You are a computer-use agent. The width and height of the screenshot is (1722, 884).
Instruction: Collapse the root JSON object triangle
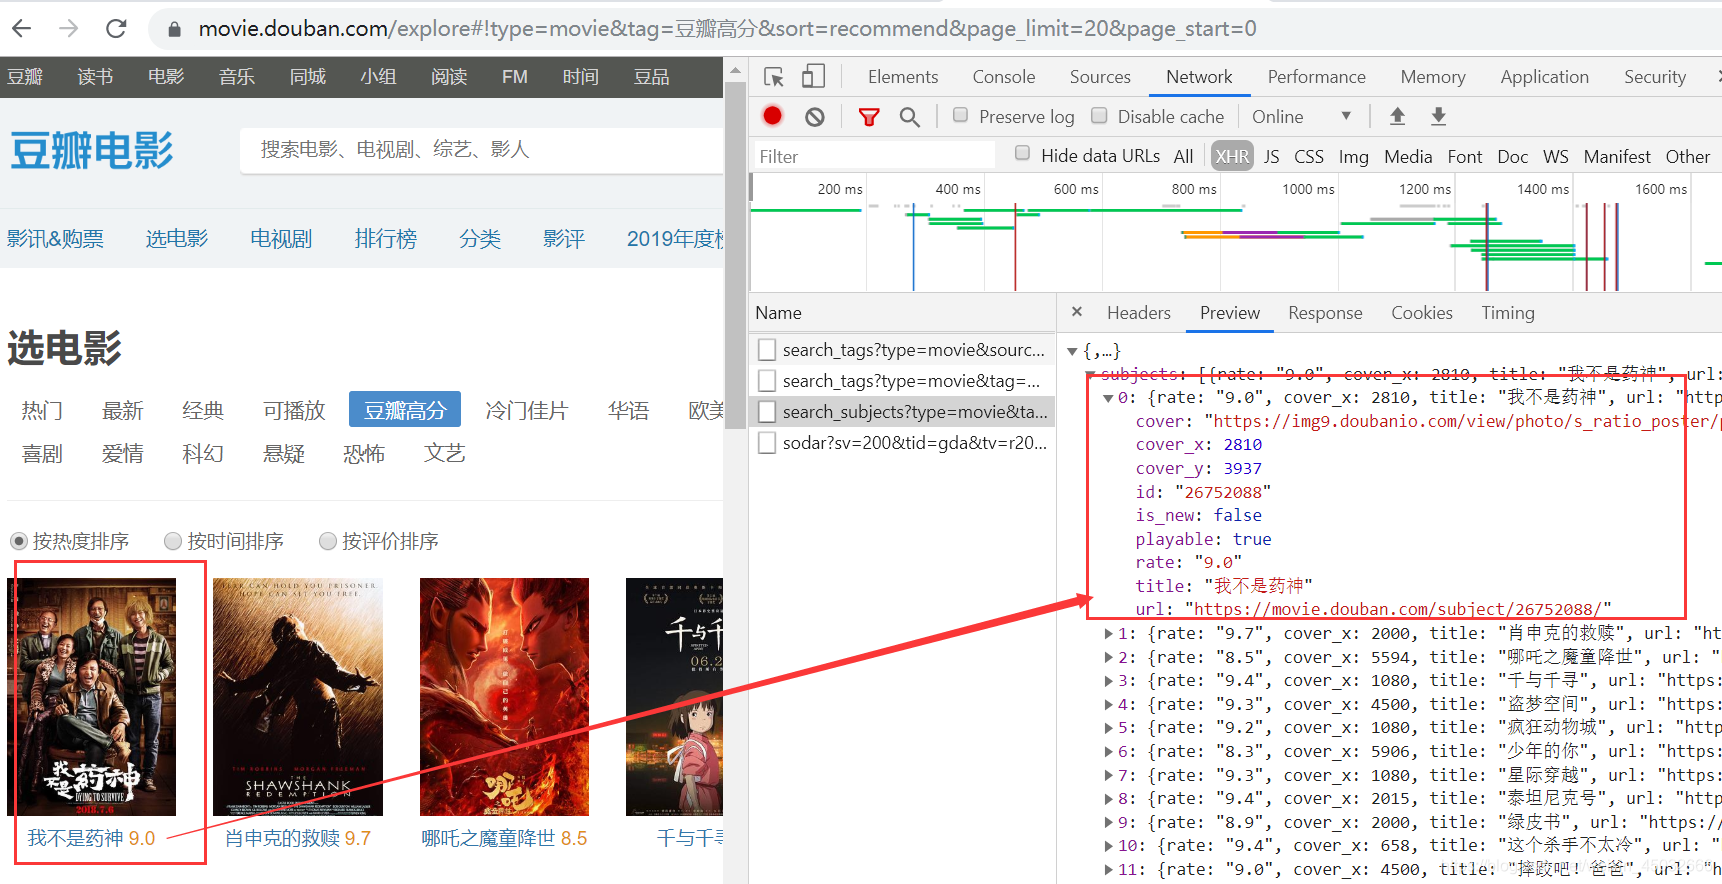(1072, 351)
